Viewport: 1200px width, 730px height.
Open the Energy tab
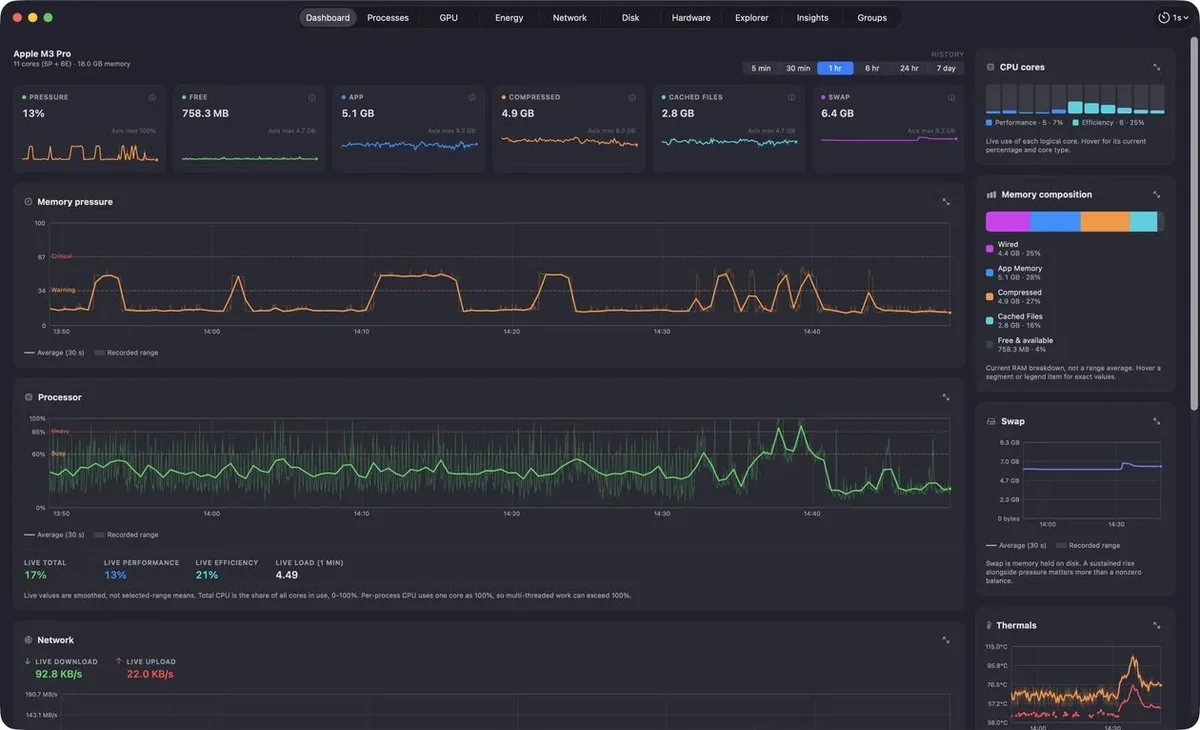pos(509,18)
